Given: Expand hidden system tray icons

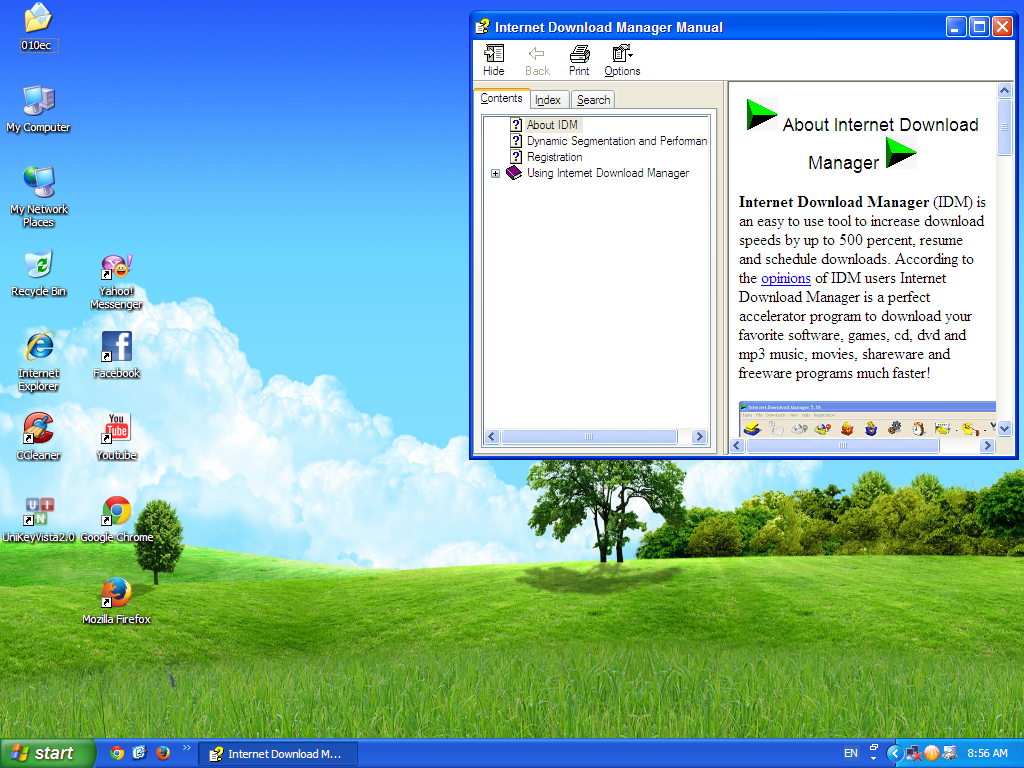Looking at the screenshot, I should click(895, 754).
